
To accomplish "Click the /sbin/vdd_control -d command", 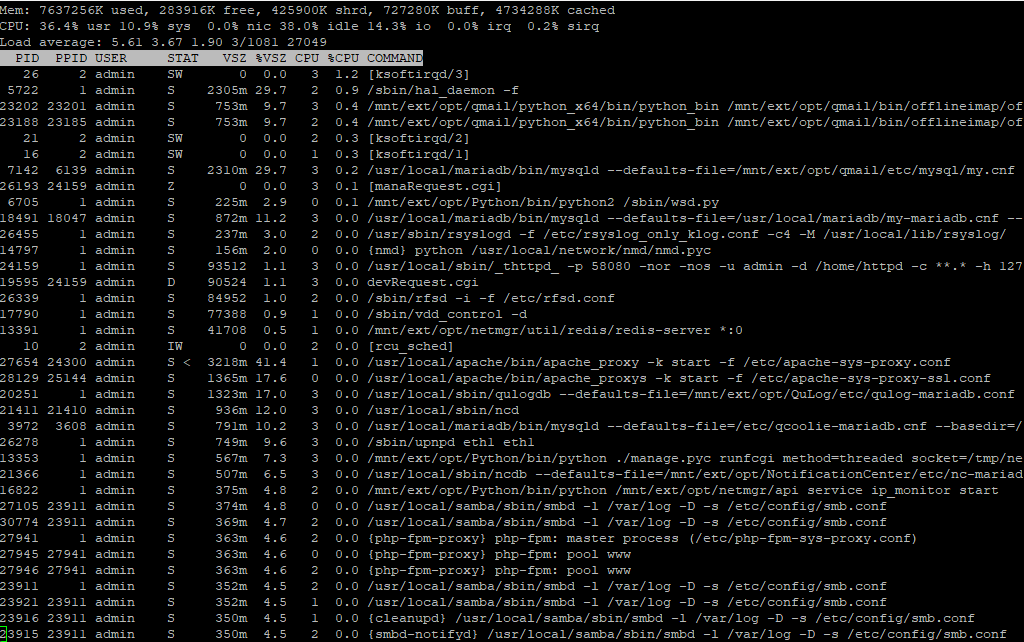I will tap(447, 314).
